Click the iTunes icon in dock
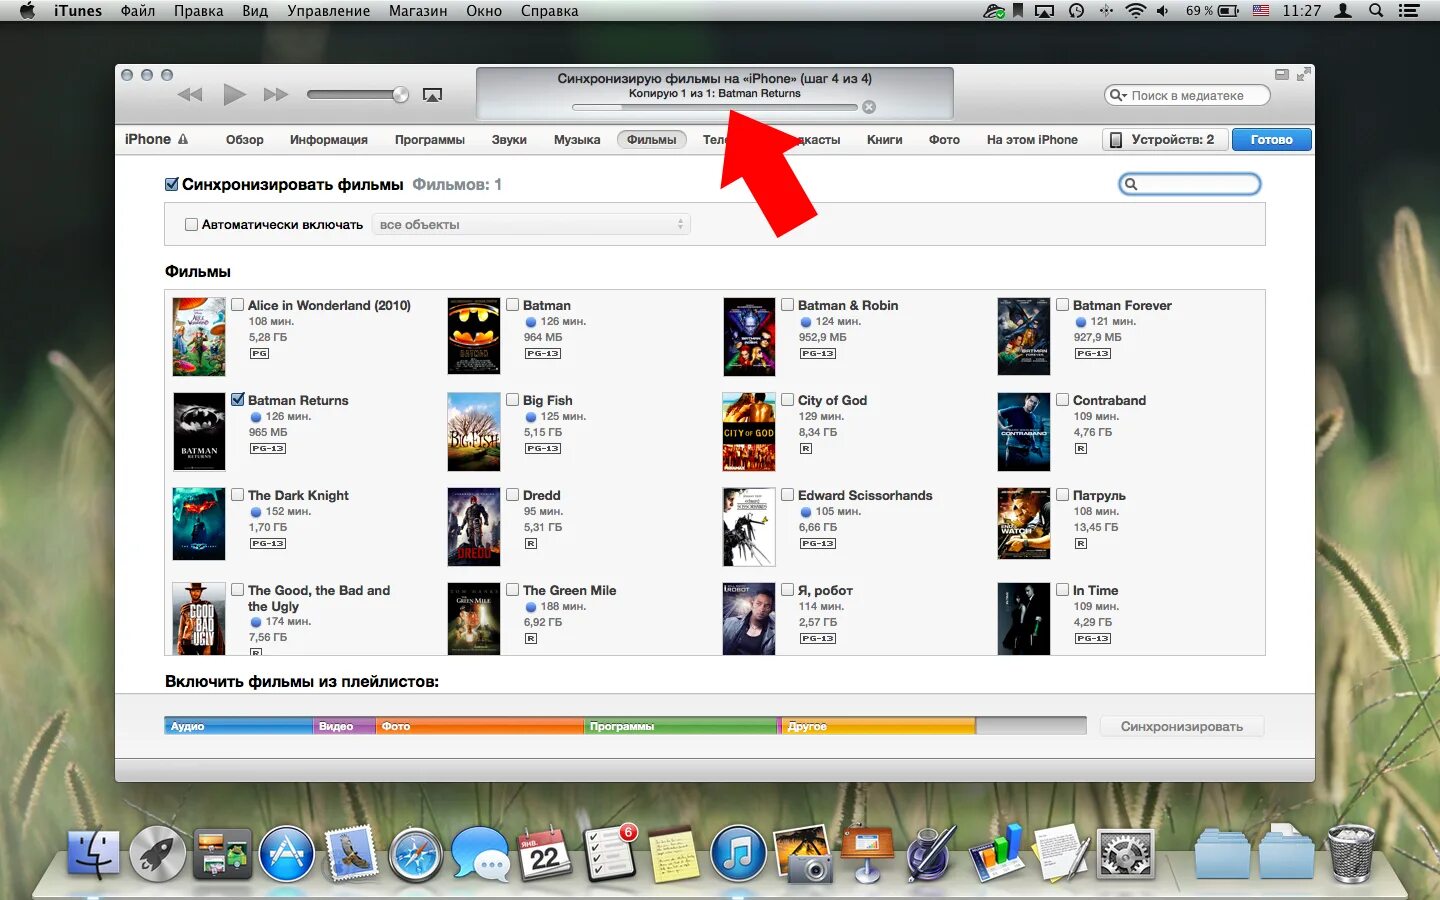This screenshot has height=900, width=1440. tap(738, 855)
